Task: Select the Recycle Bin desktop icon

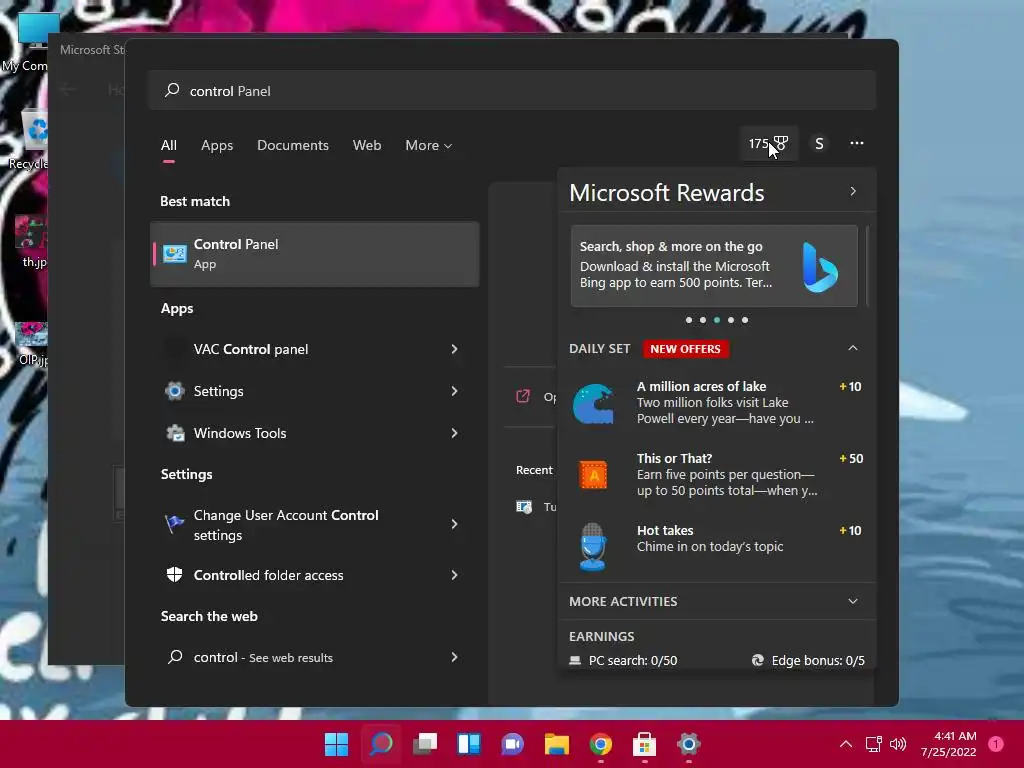Action: (29, 140)
